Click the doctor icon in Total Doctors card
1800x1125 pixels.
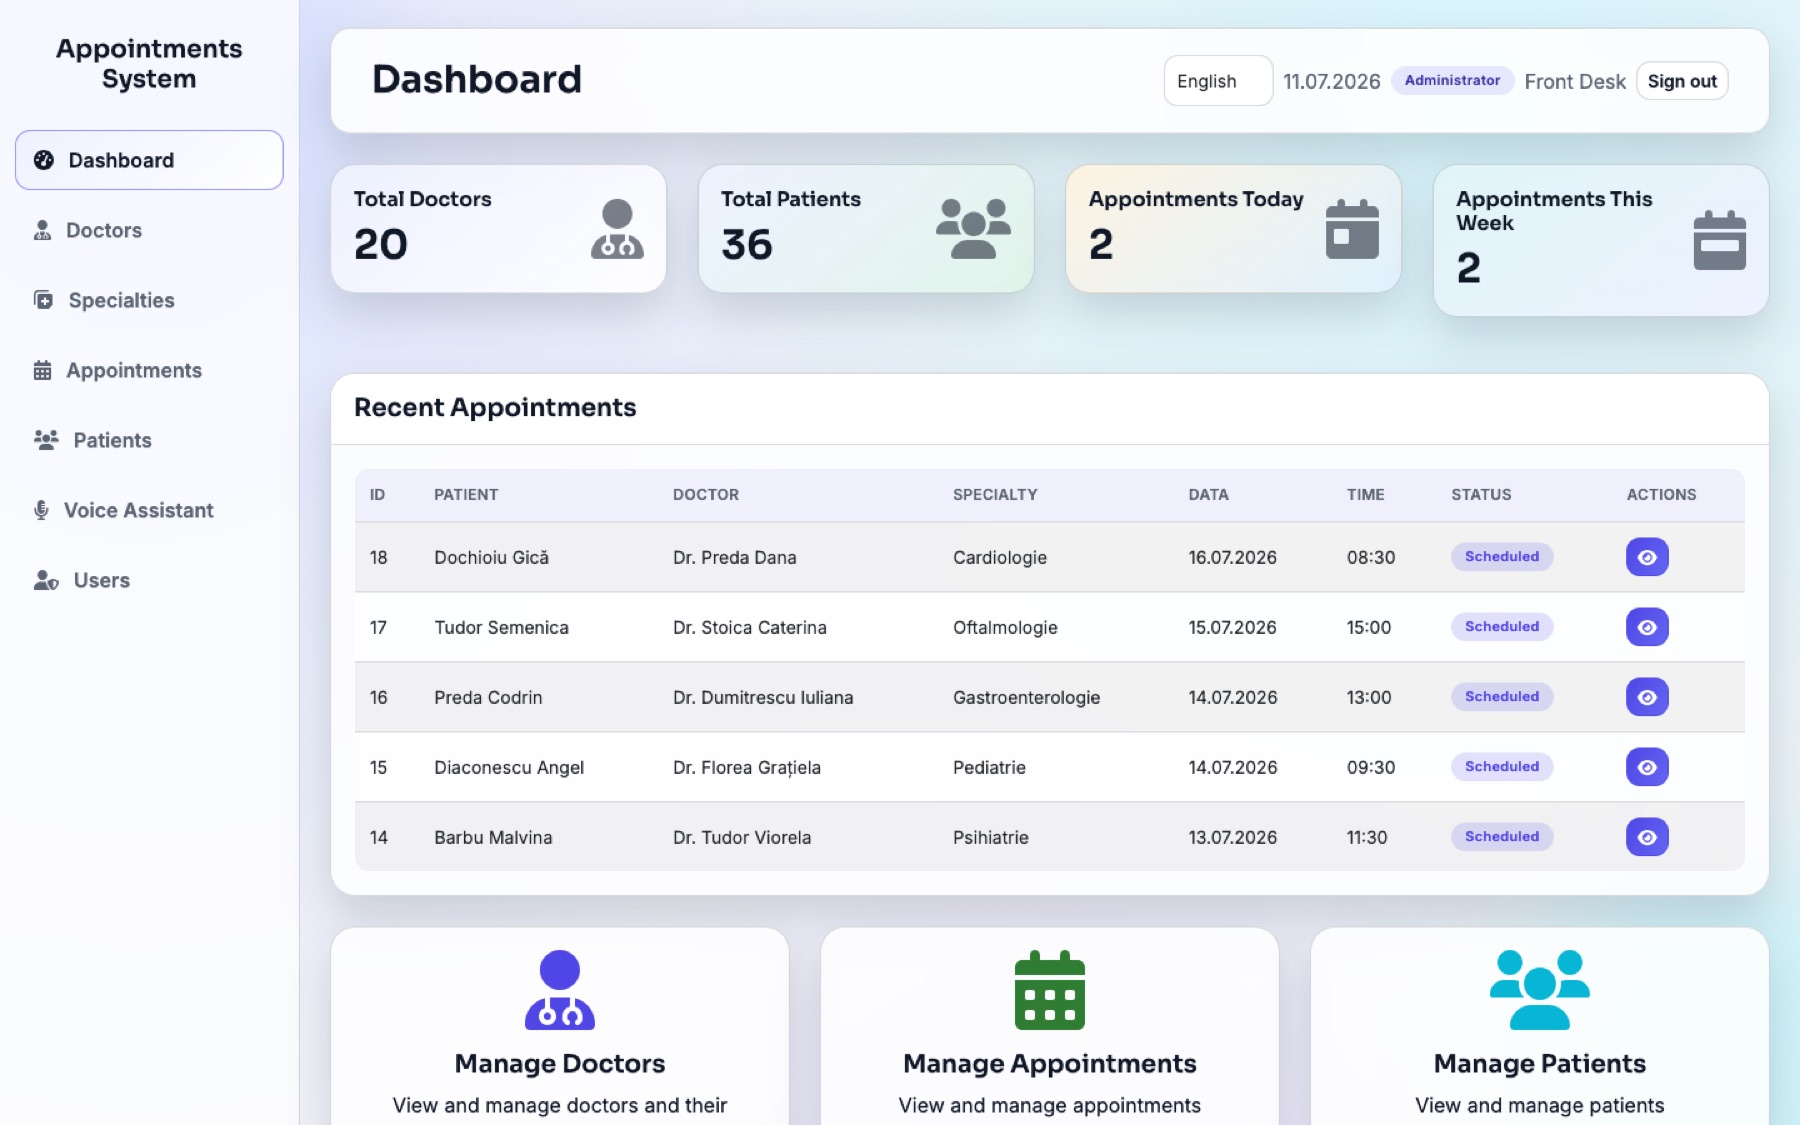[x=617, y=229]
